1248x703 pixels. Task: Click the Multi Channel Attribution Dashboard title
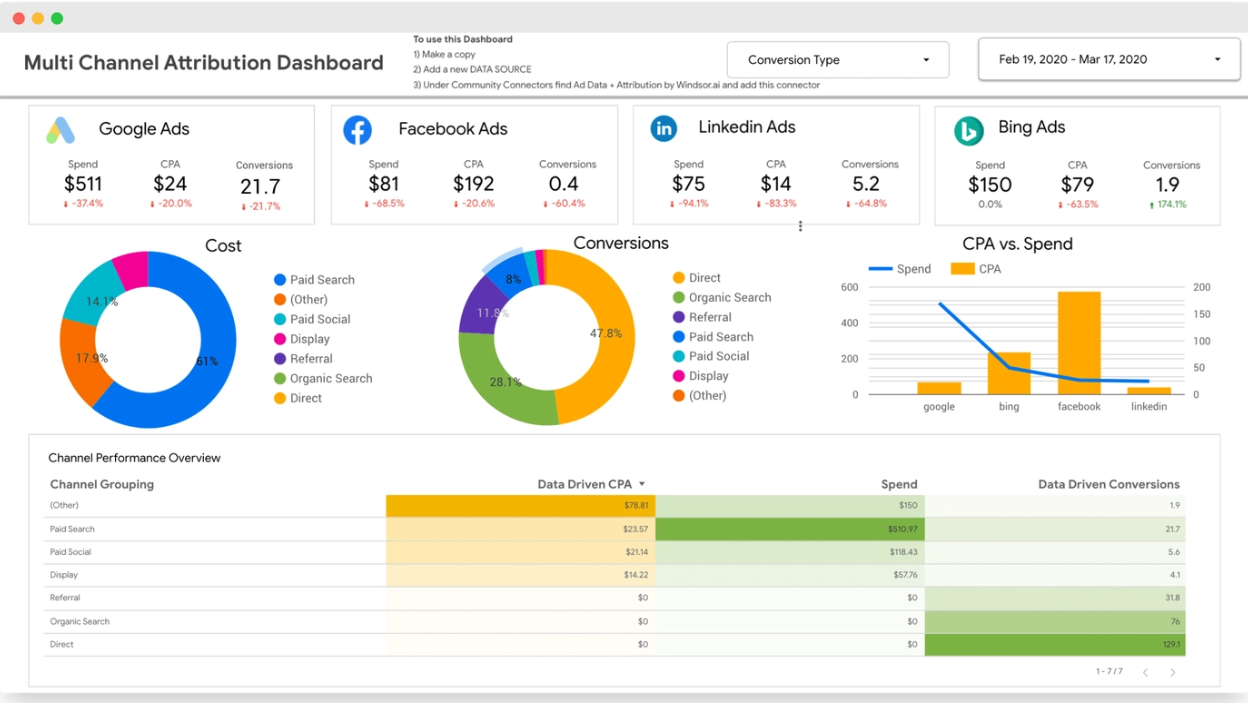(x=203, y=62)
